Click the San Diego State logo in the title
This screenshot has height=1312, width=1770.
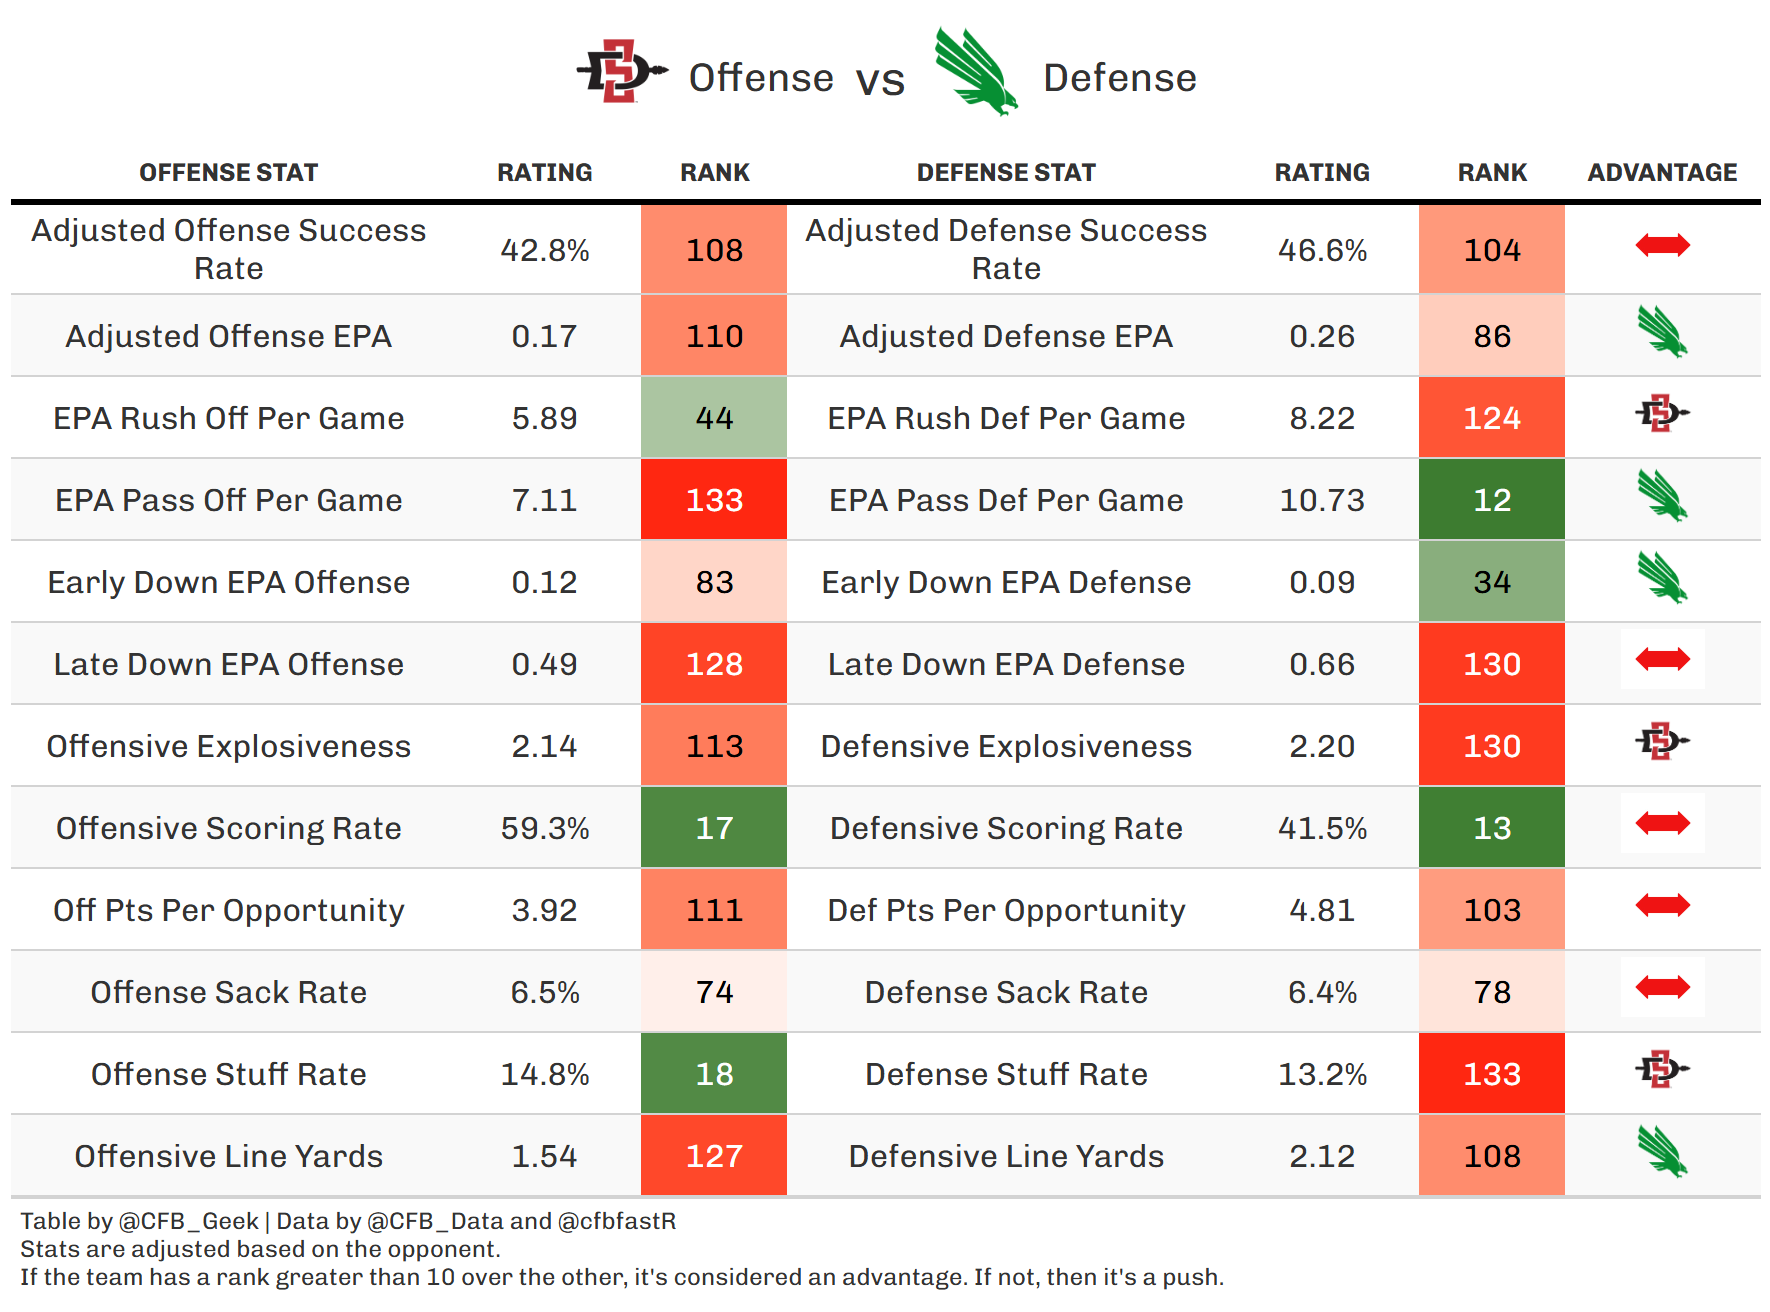click(x=621, y=72)
